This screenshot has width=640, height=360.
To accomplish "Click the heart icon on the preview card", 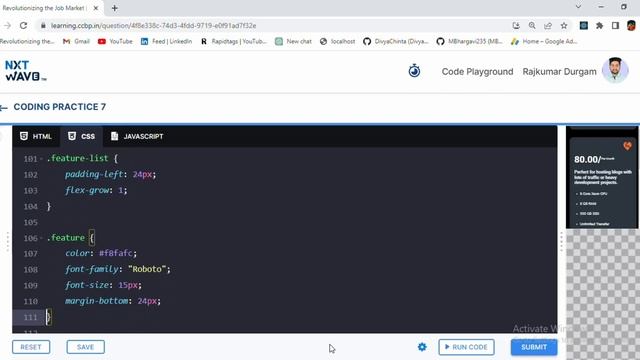I will coord(627,145).
